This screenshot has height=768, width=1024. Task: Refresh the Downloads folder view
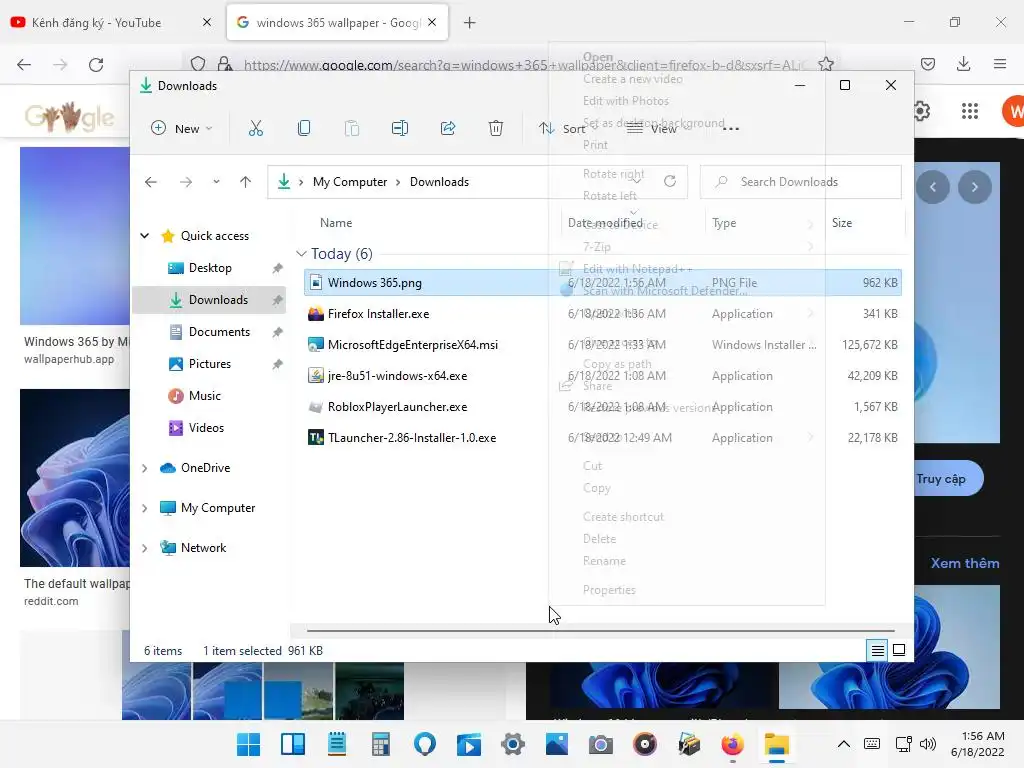[x=670, y=182]
